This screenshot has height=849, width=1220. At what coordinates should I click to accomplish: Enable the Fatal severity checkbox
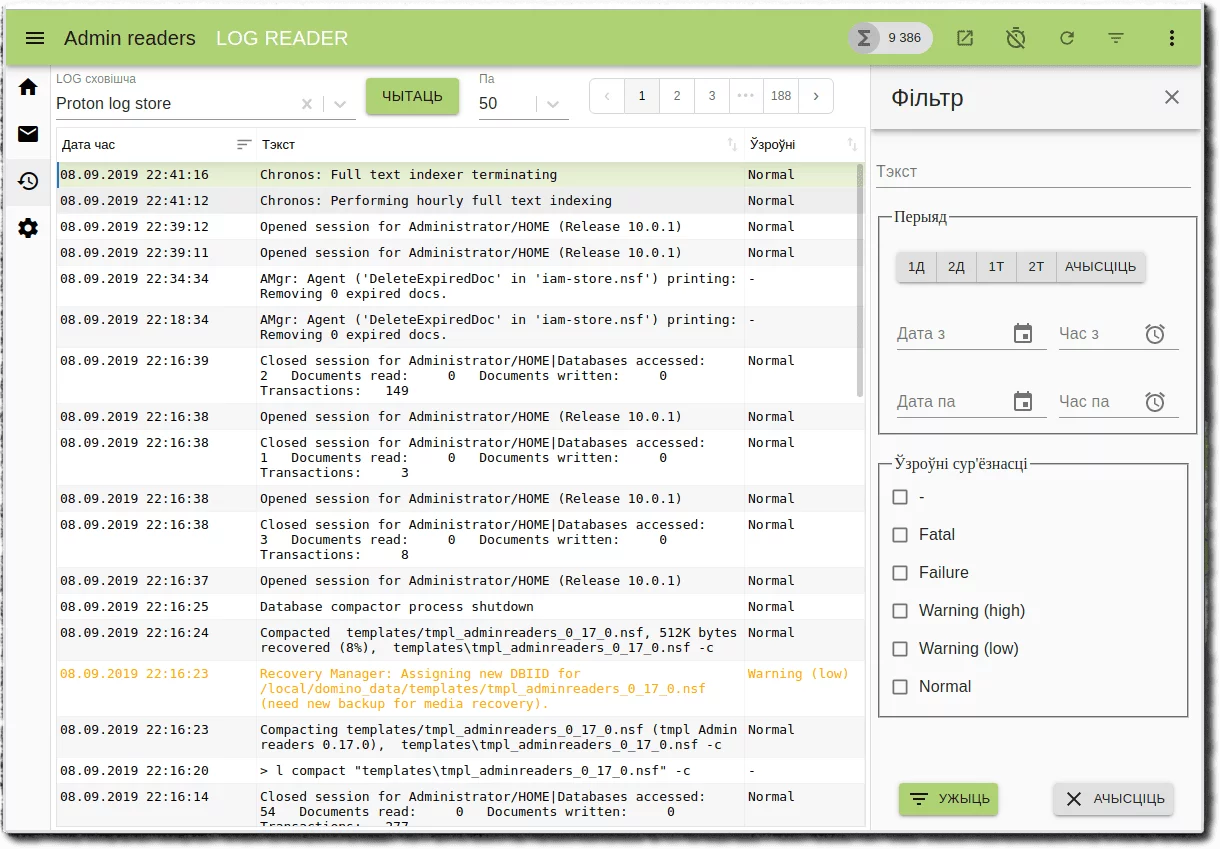(900, 535)
